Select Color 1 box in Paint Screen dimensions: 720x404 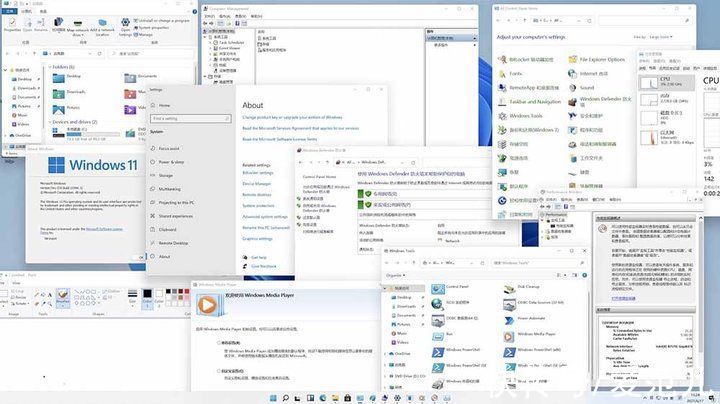click(x=147, y=297)
